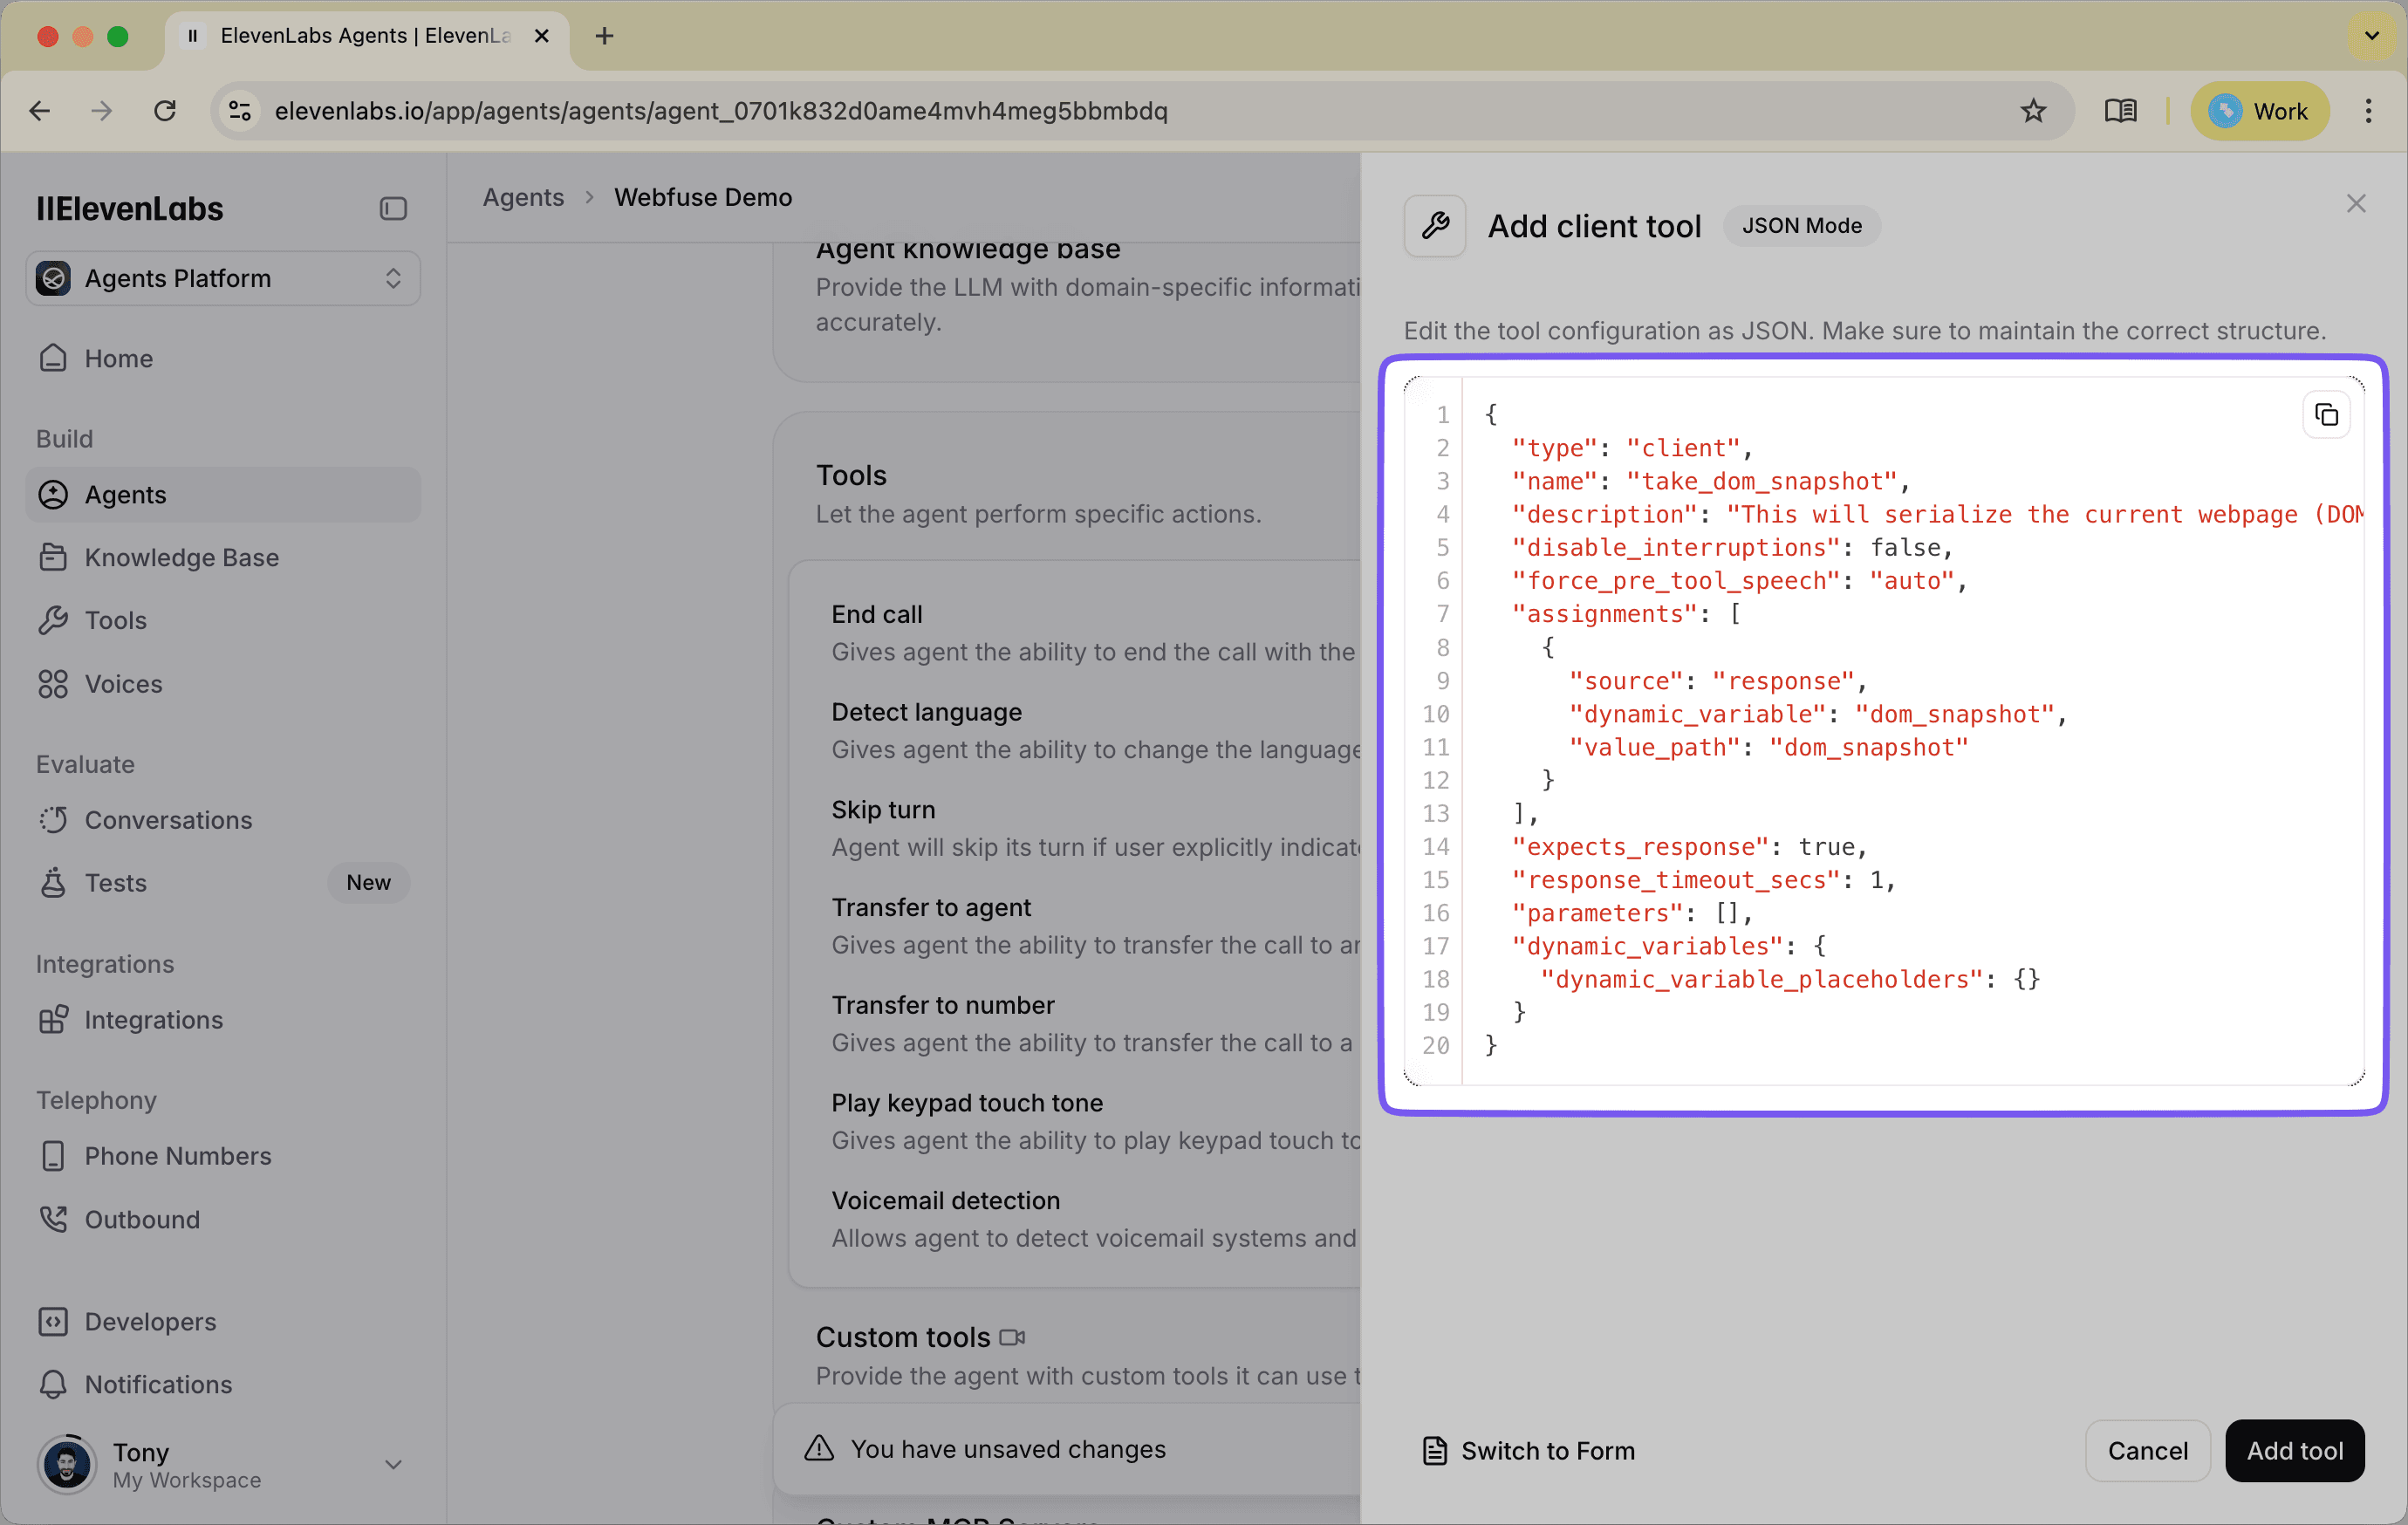2408x1525 pixels.
Task: Open the Knowledge Base section
Action: (181, 557)
